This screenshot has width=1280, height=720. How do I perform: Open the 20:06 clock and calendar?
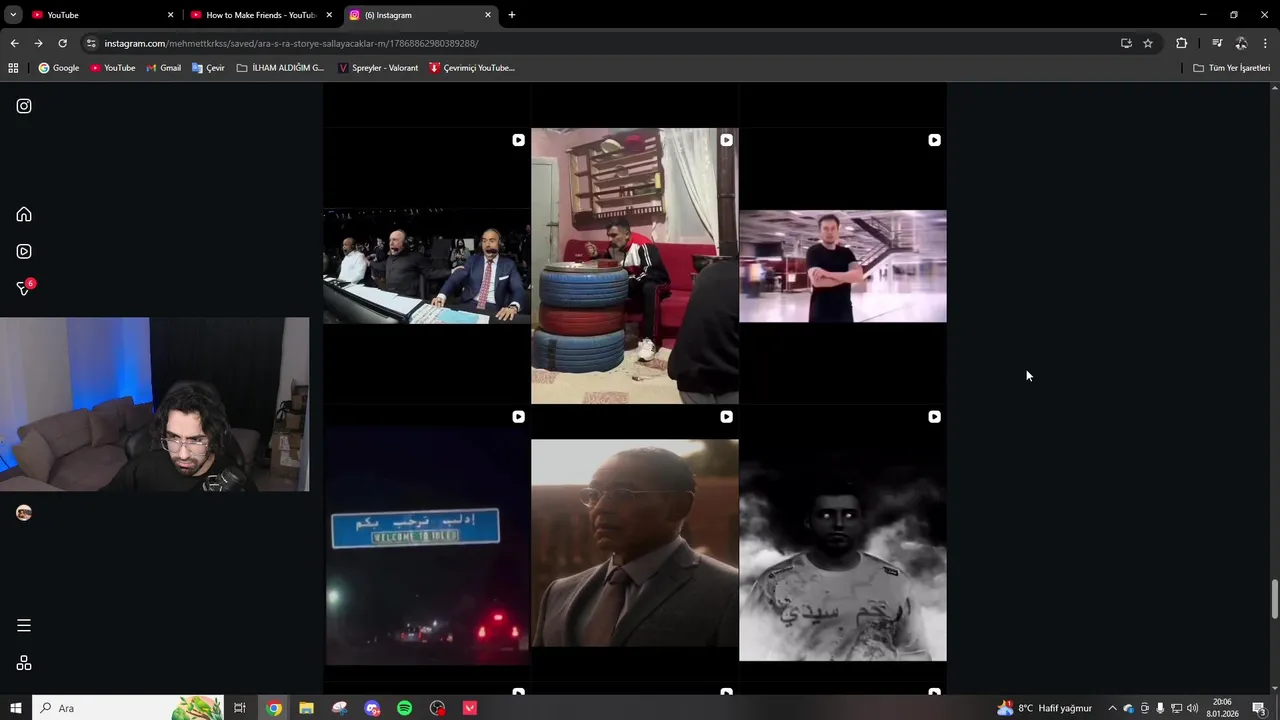[x=1221, y=708]
